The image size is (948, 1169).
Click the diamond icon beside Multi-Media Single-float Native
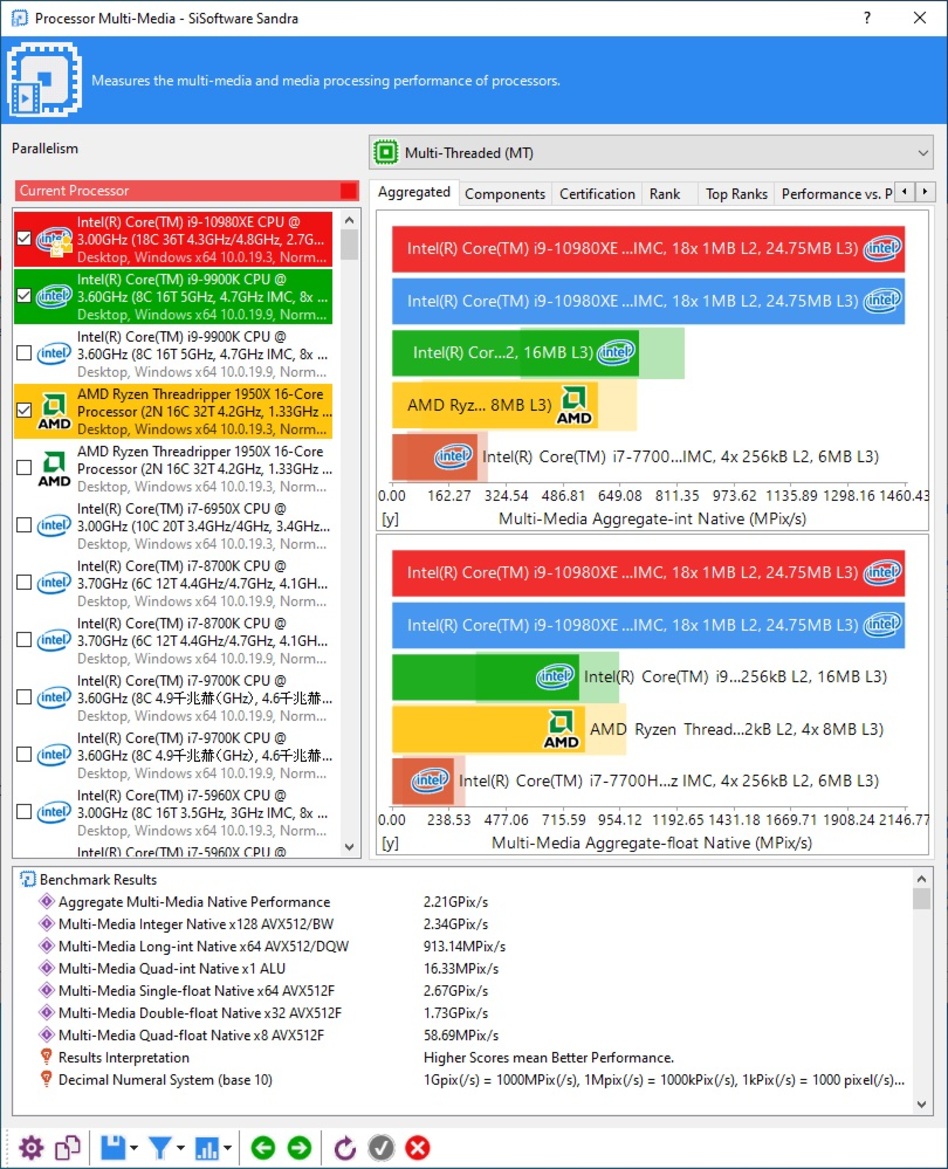tap(46, 990)
